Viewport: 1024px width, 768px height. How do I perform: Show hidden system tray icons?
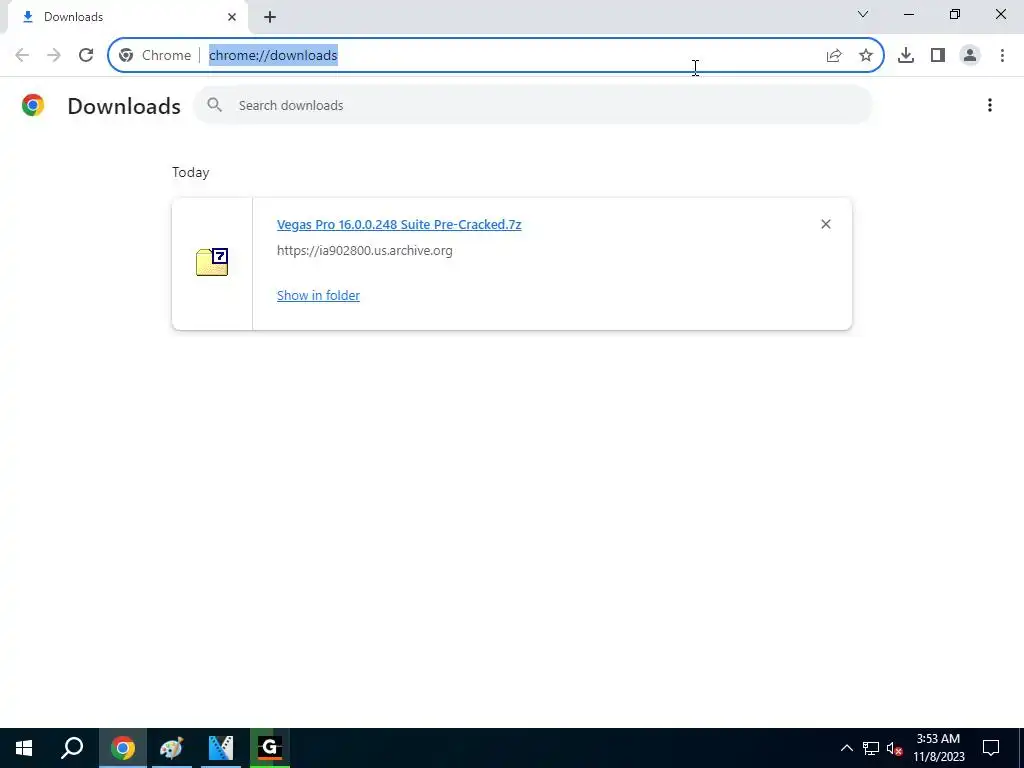[x=847, y=748]
